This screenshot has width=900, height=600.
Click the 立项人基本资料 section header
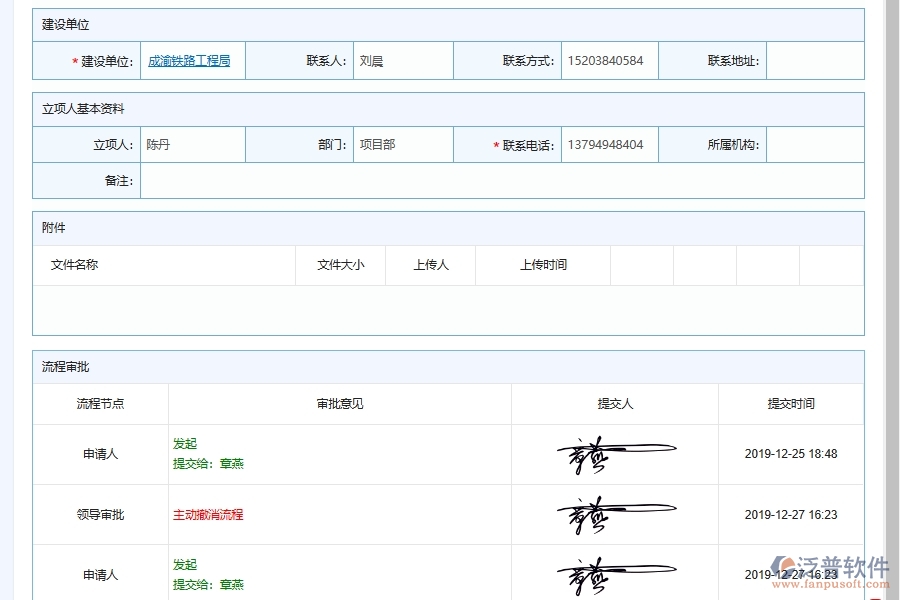point(83,109)
